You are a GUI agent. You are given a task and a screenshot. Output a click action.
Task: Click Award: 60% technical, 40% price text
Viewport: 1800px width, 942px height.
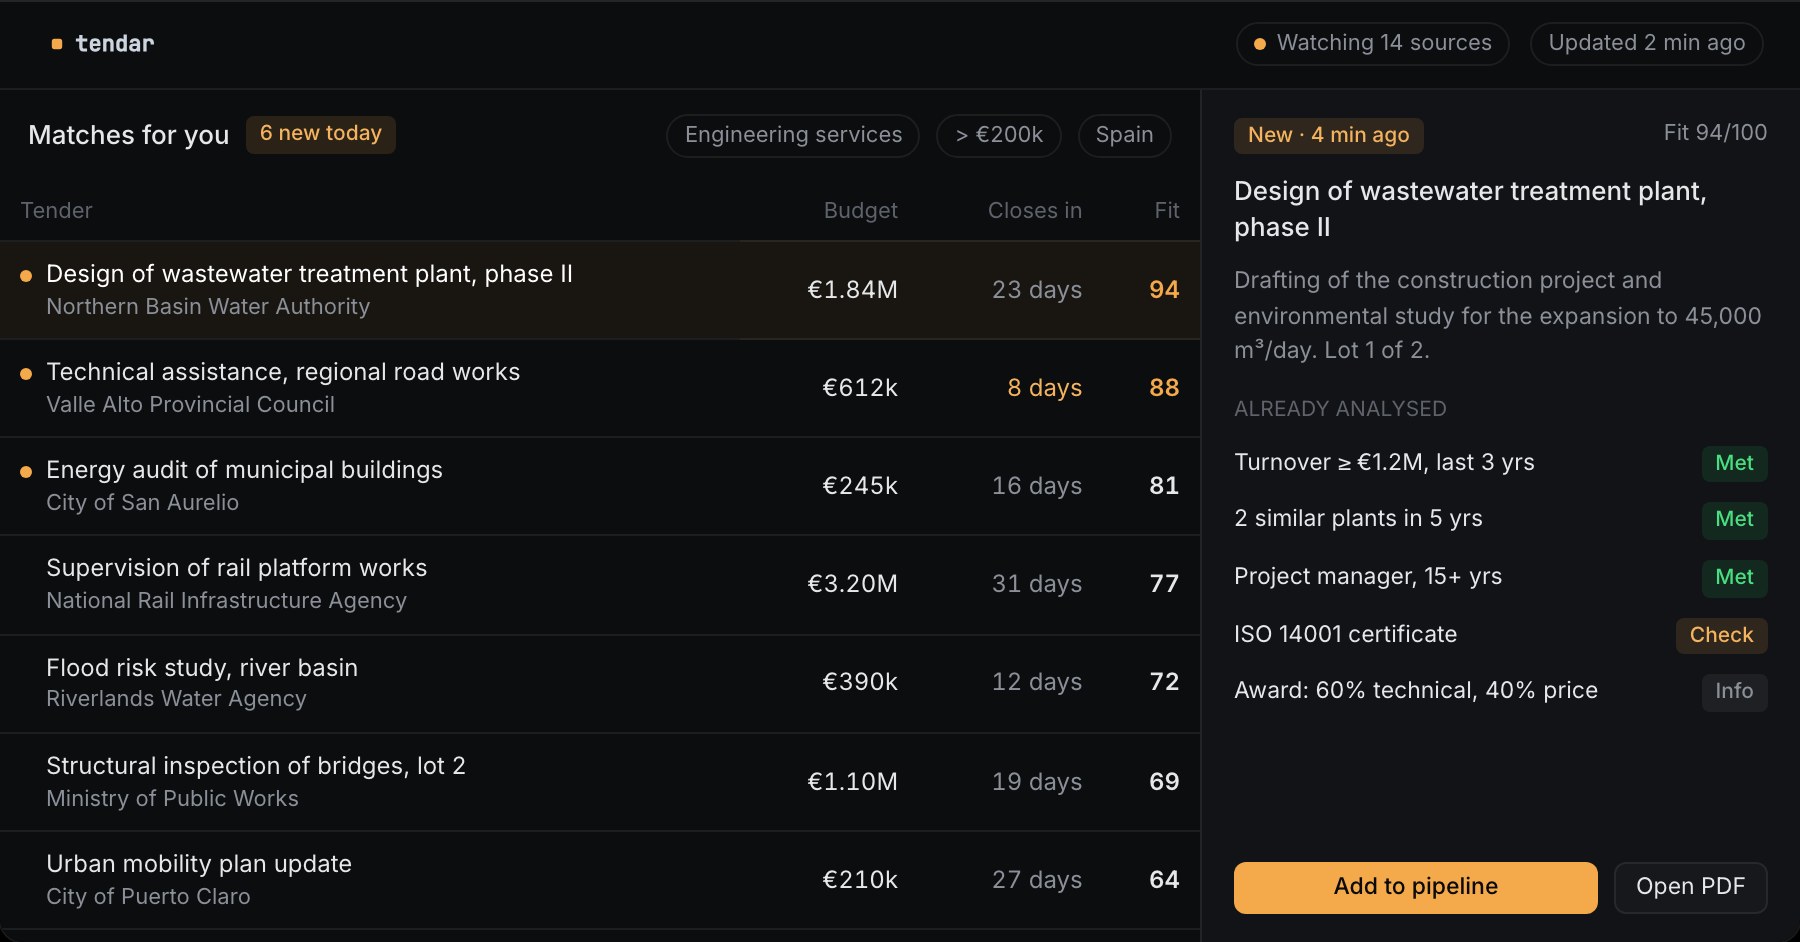point(1415,690)
